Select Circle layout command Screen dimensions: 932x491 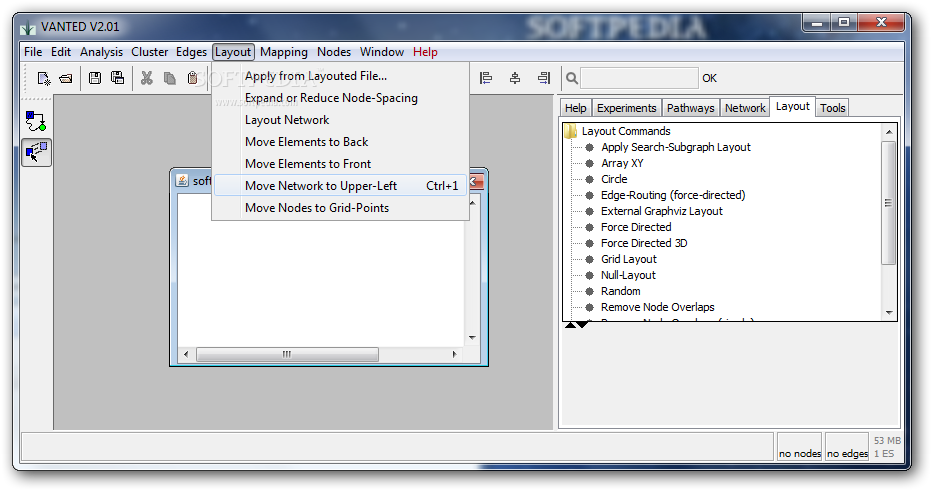pyautogui.click(x=614, y=179)
